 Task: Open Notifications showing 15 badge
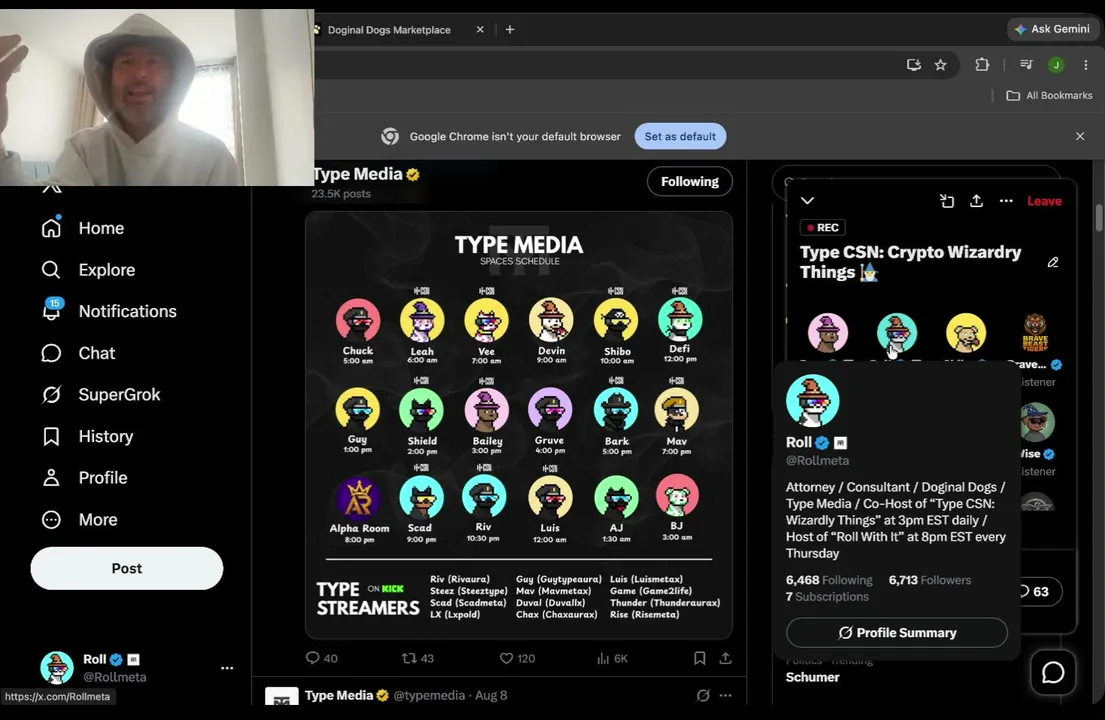pos(109,311)
